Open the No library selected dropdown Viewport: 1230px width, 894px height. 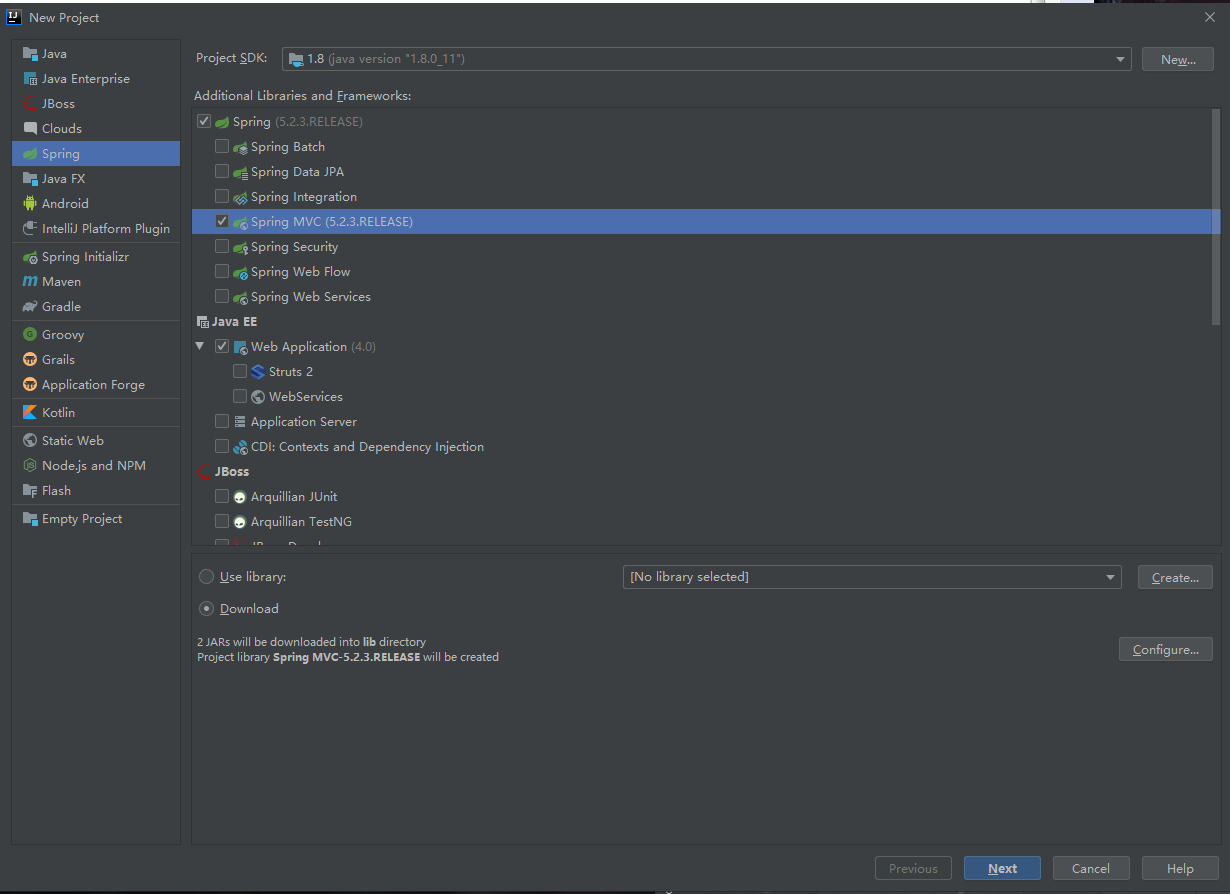click(x=872, y=577)
